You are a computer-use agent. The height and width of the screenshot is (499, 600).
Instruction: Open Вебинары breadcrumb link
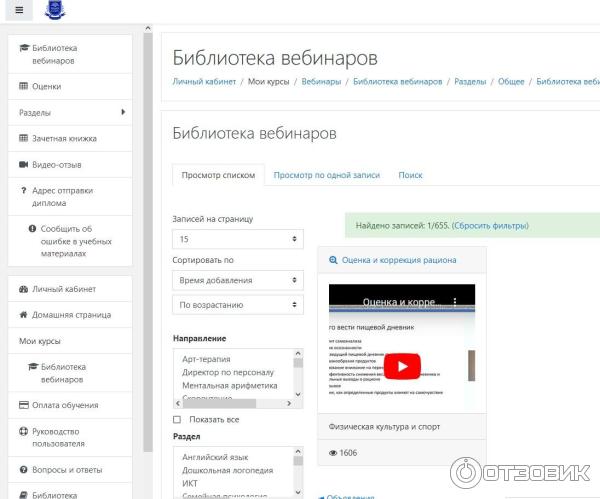[x=321, y=82]
